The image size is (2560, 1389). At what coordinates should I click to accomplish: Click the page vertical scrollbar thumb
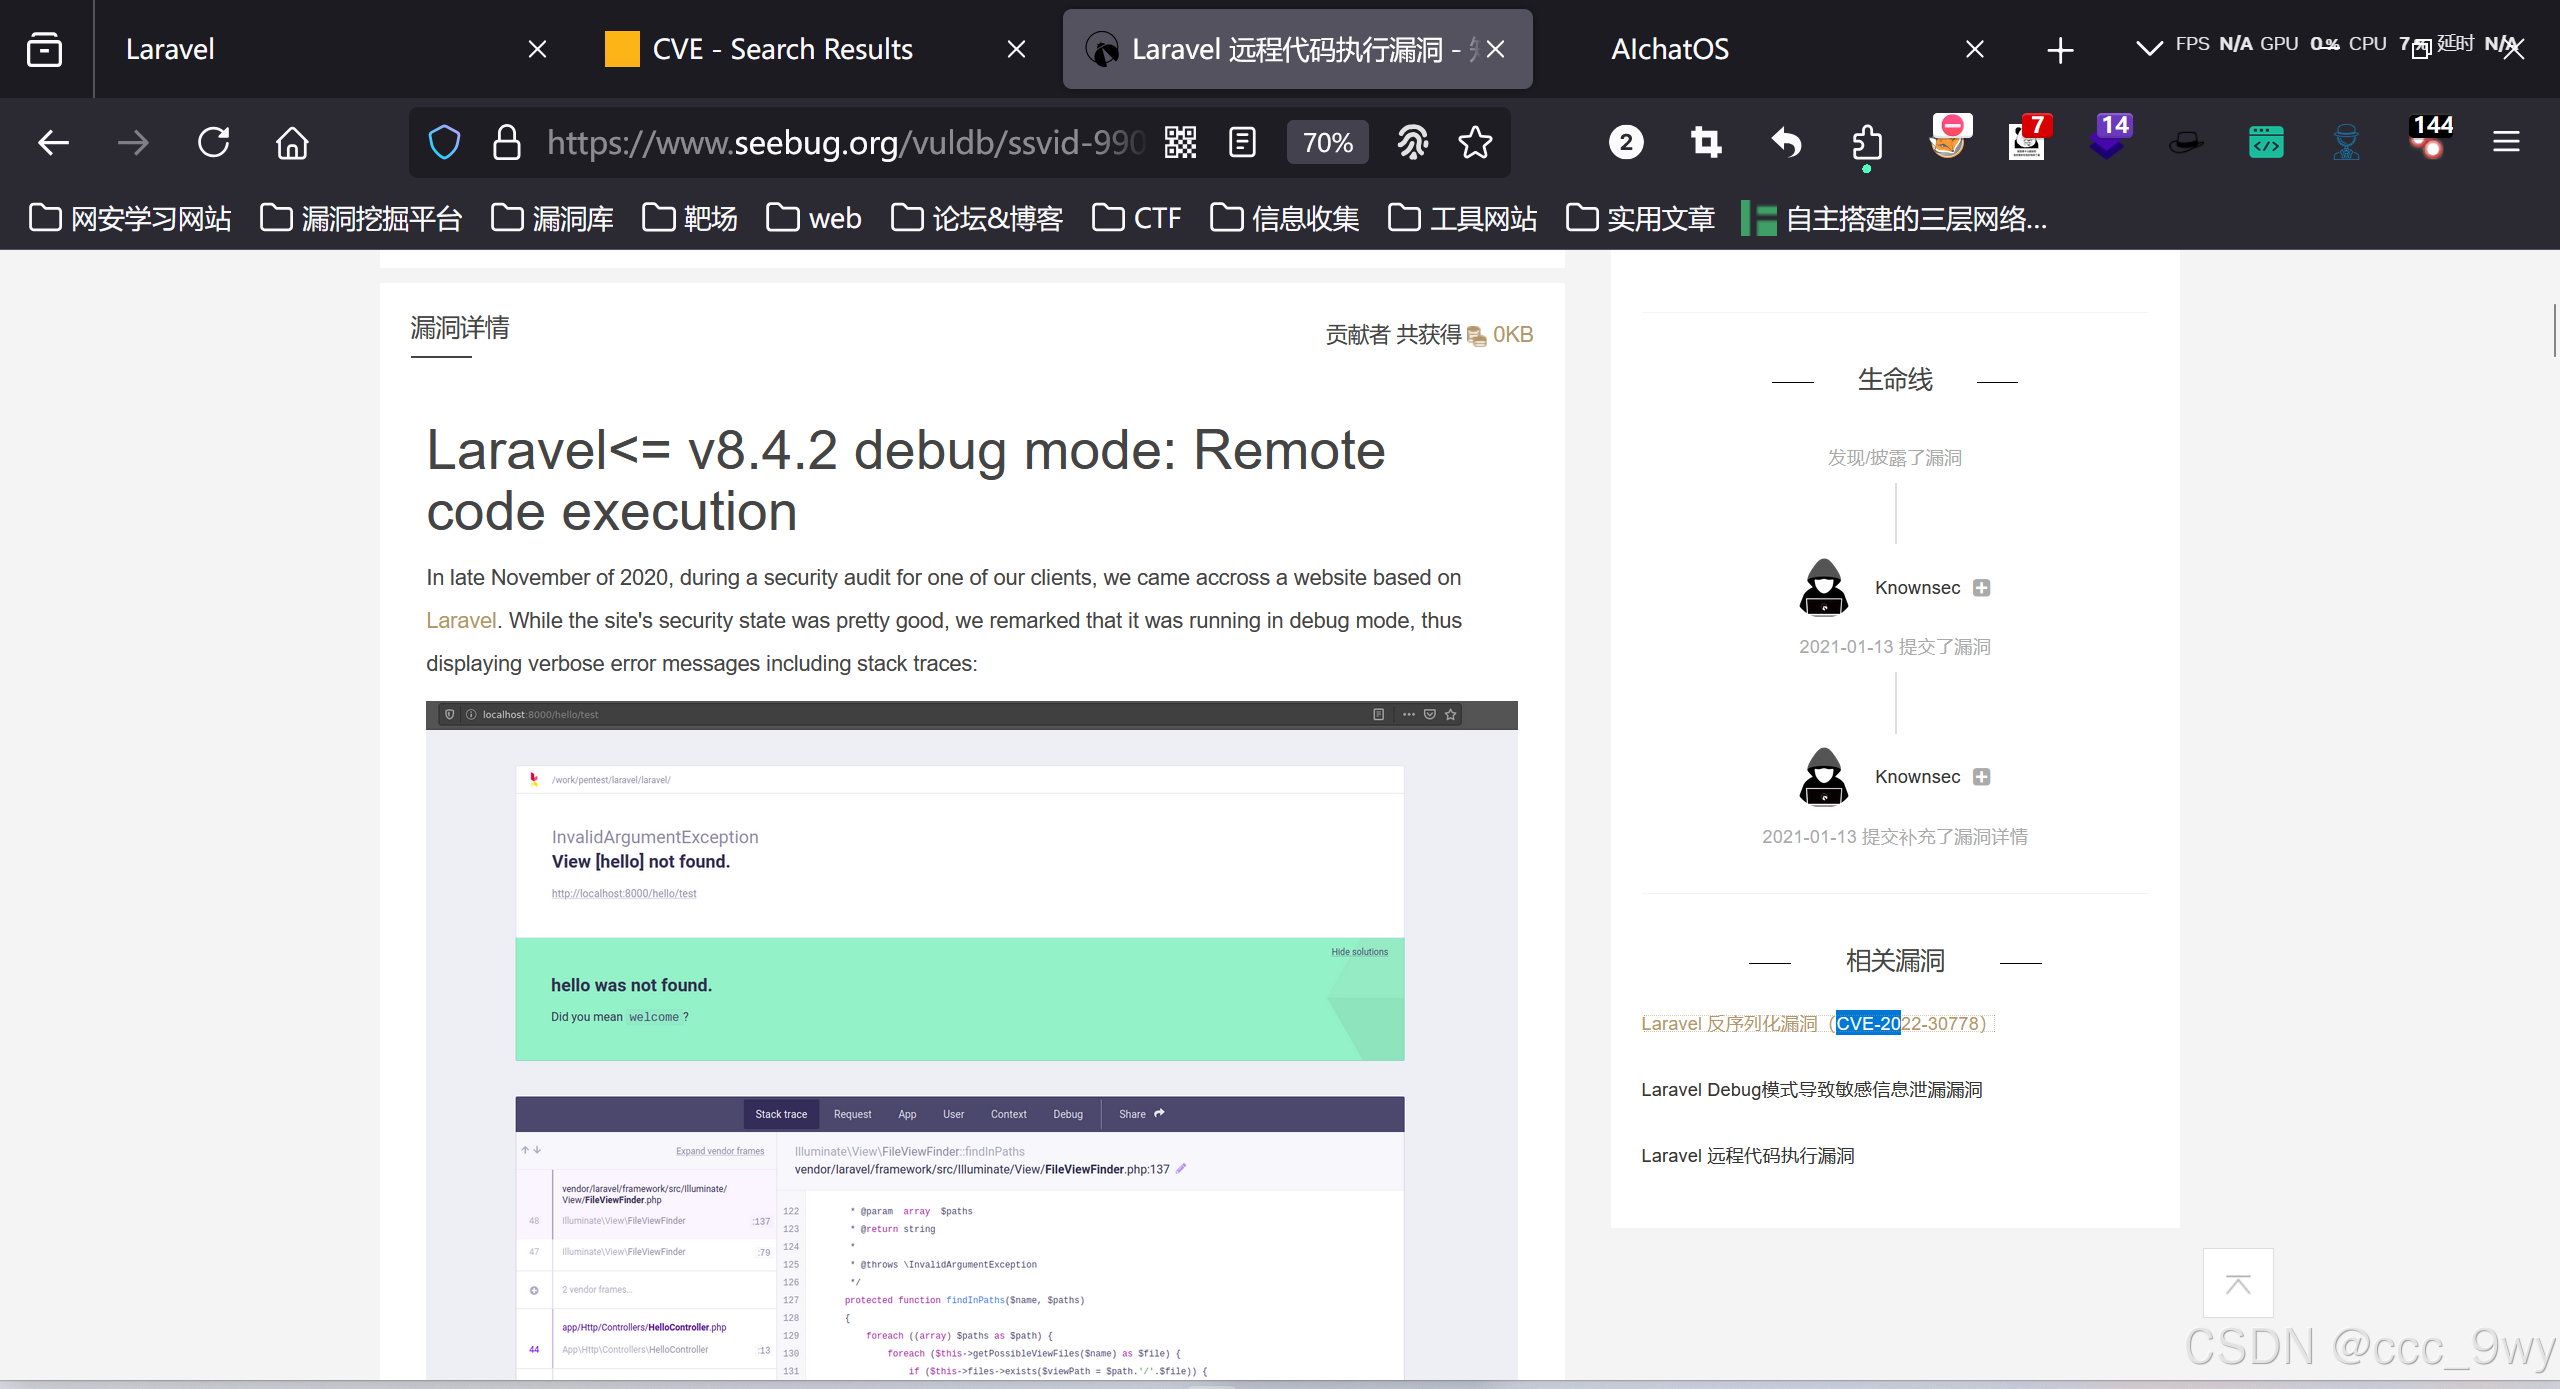[2554, 330]
